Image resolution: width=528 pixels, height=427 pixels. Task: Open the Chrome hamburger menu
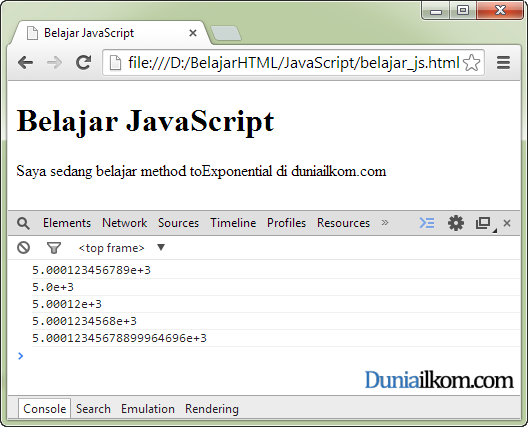[x=503, y=63]
